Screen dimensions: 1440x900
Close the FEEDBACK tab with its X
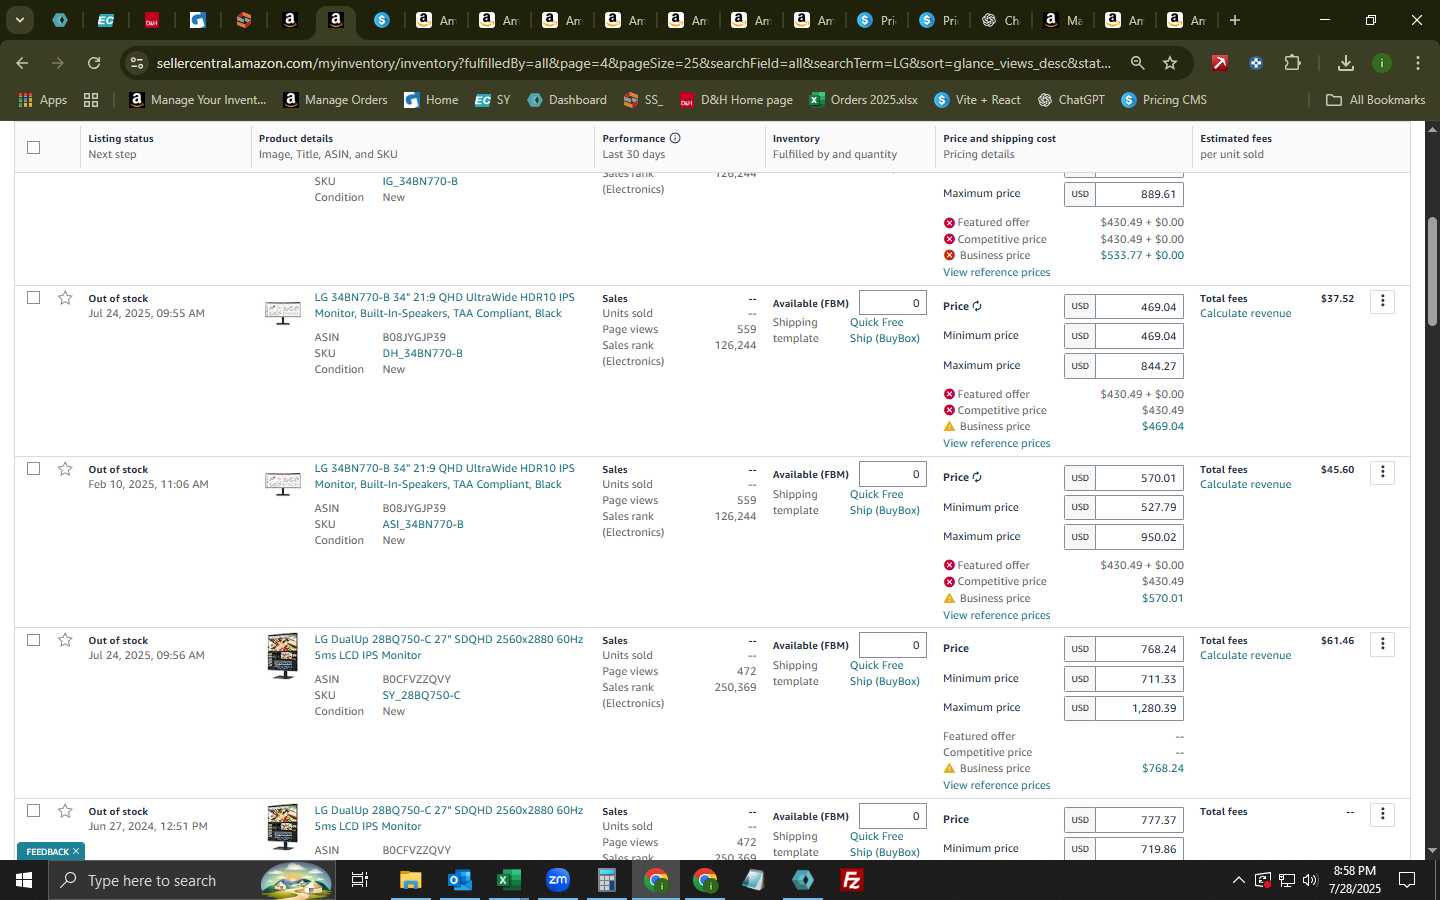(75, 851)
